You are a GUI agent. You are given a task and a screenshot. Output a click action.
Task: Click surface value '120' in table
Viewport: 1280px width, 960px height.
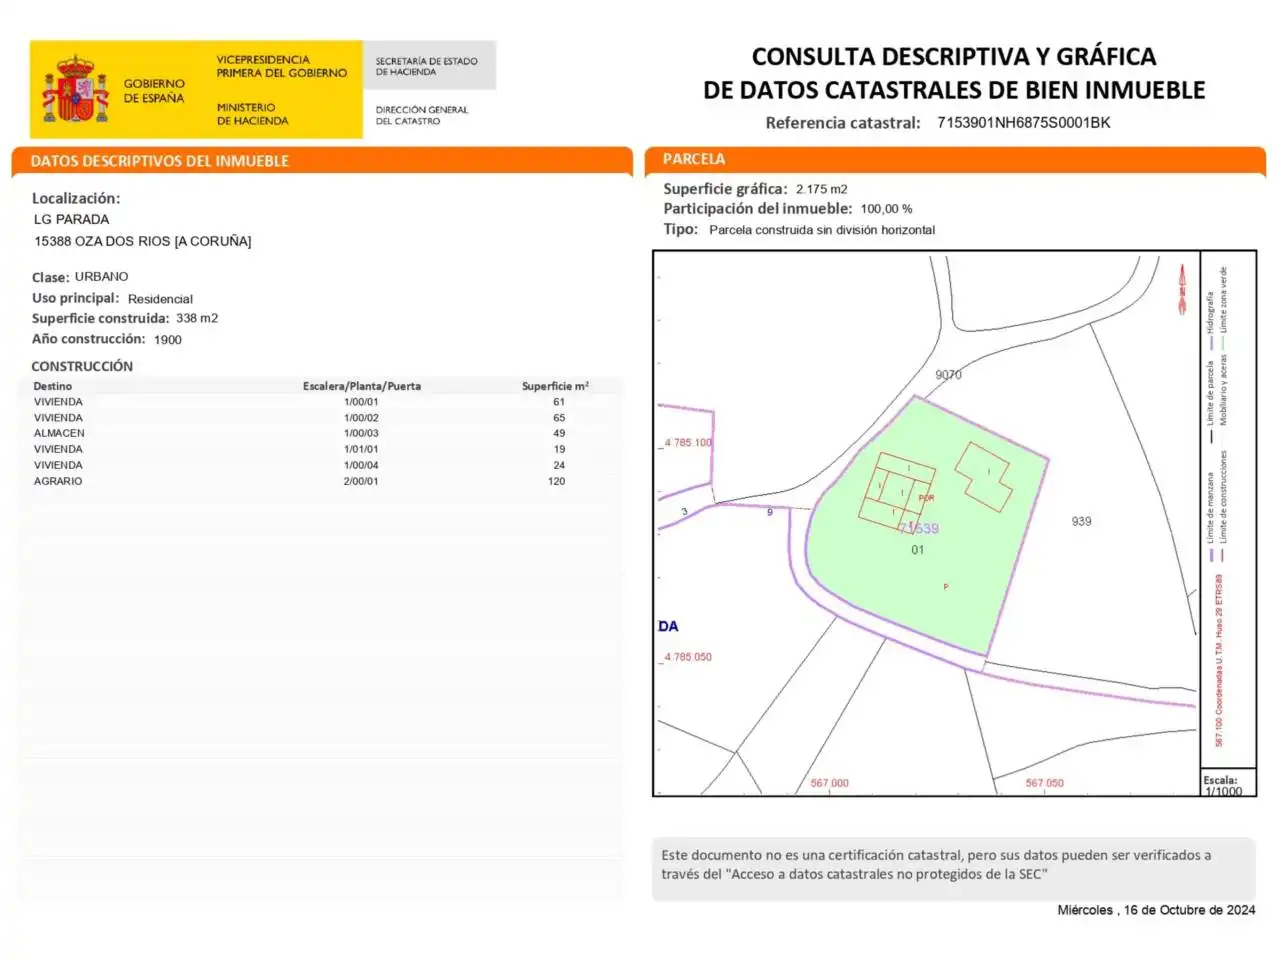557,481
